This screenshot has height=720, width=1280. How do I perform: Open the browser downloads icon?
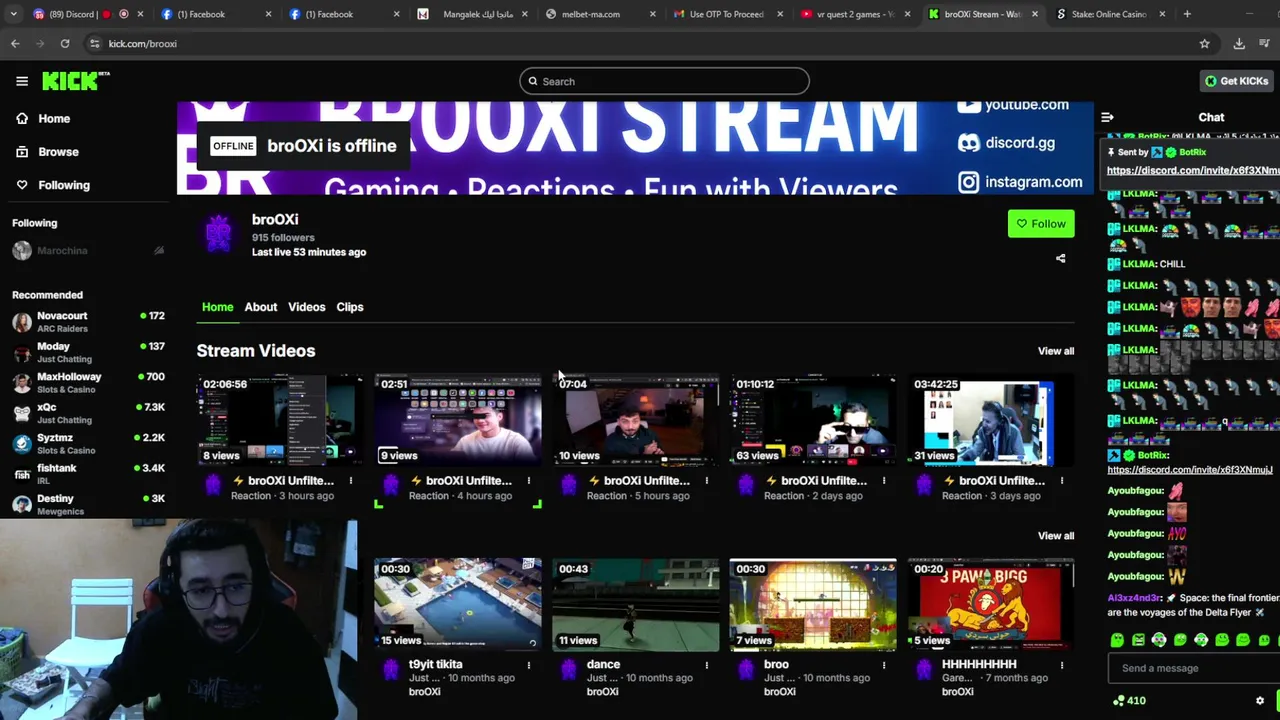coord(1239,44)
